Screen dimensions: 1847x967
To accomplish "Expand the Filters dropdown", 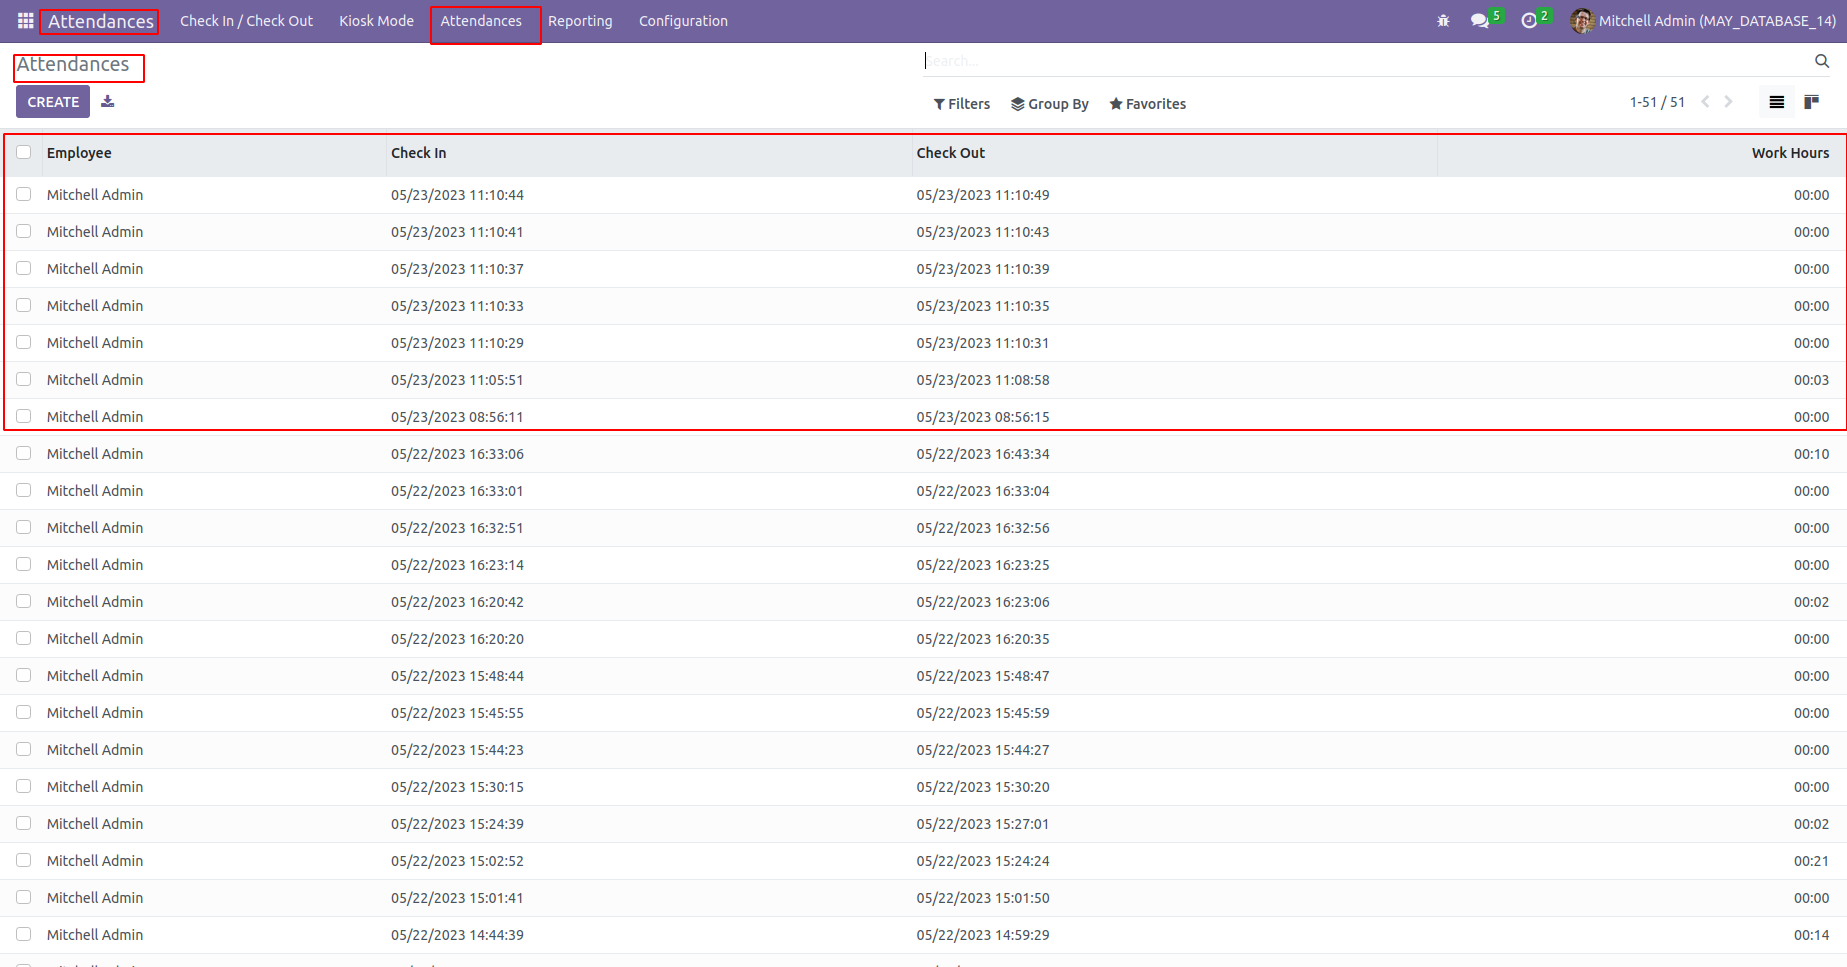I will pyautogui.click(x=962, y=104).
